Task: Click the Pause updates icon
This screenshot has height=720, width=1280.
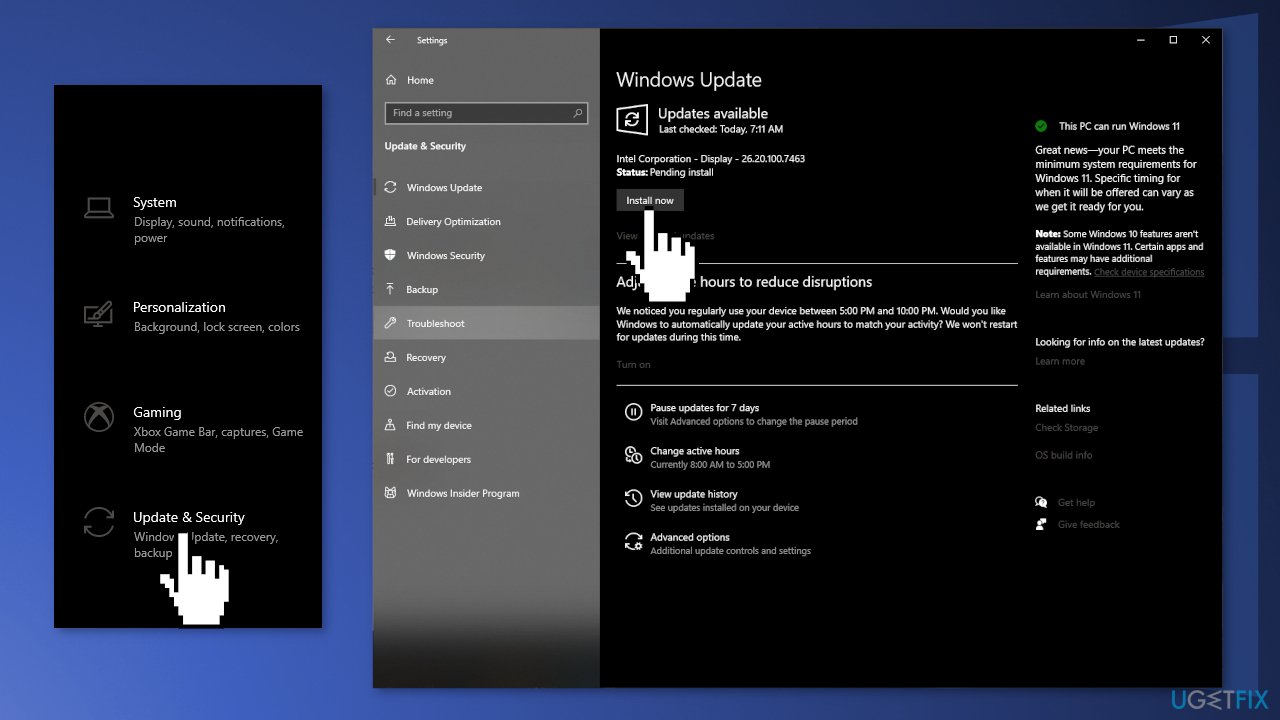Action: click(x=633, y=412)
